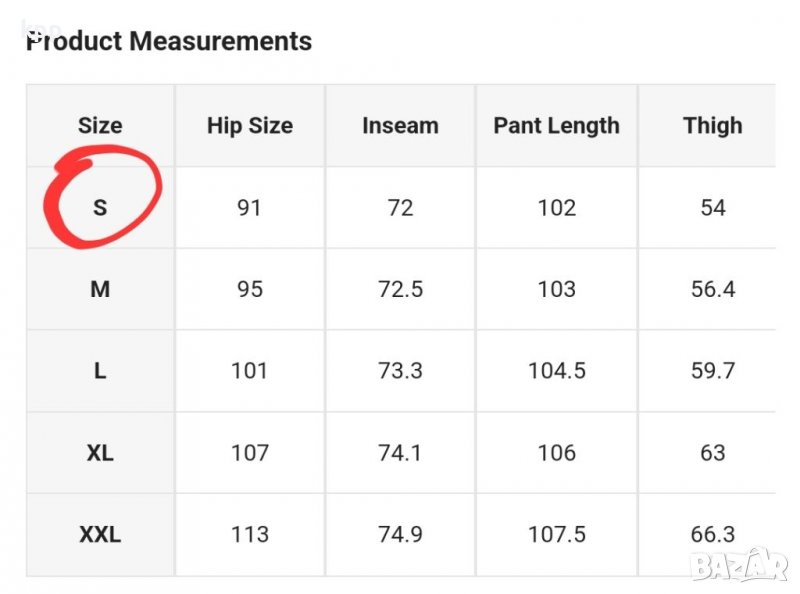
Task: Click inseam value 74.1
Action: 400,453
